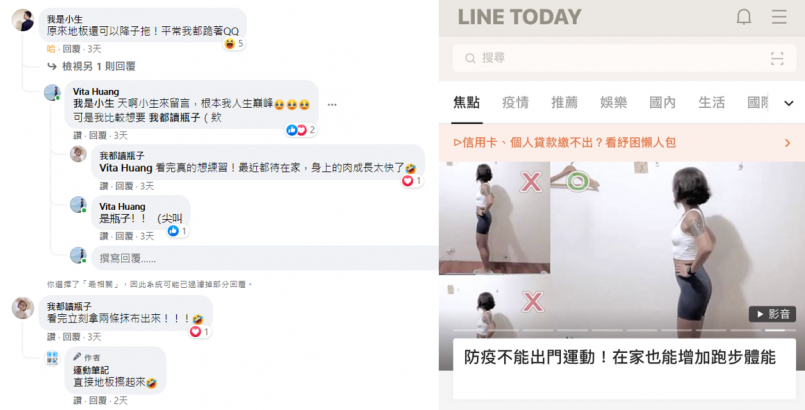Open the 紓困懶人包 banner arrow

[x=788, y=143]
